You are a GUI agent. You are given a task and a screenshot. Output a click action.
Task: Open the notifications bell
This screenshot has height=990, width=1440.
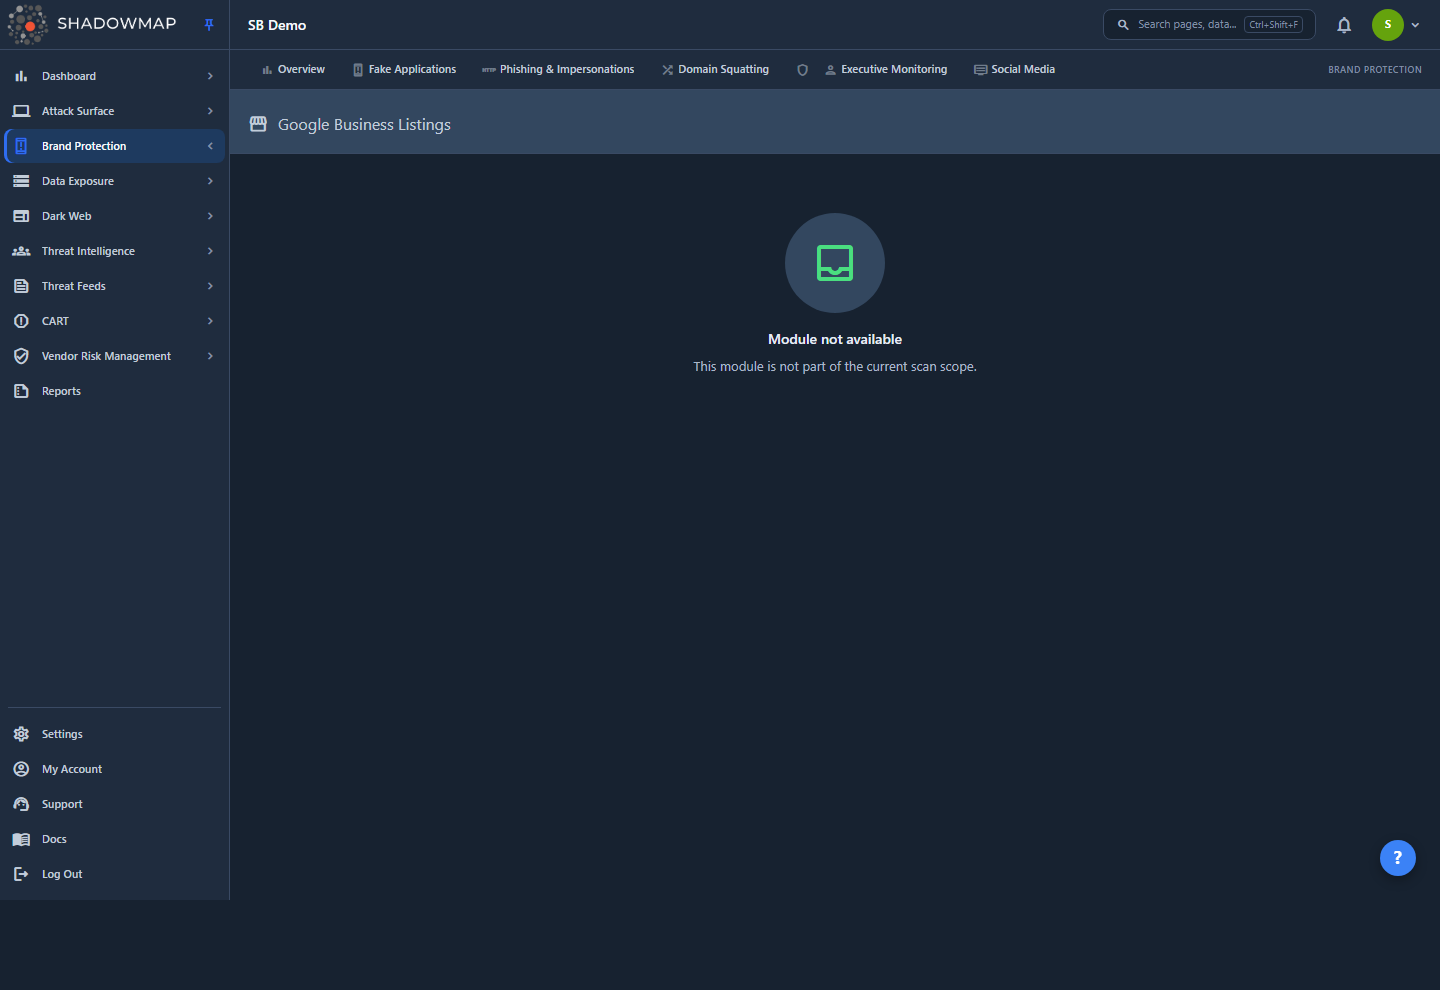click(1344, 25)
